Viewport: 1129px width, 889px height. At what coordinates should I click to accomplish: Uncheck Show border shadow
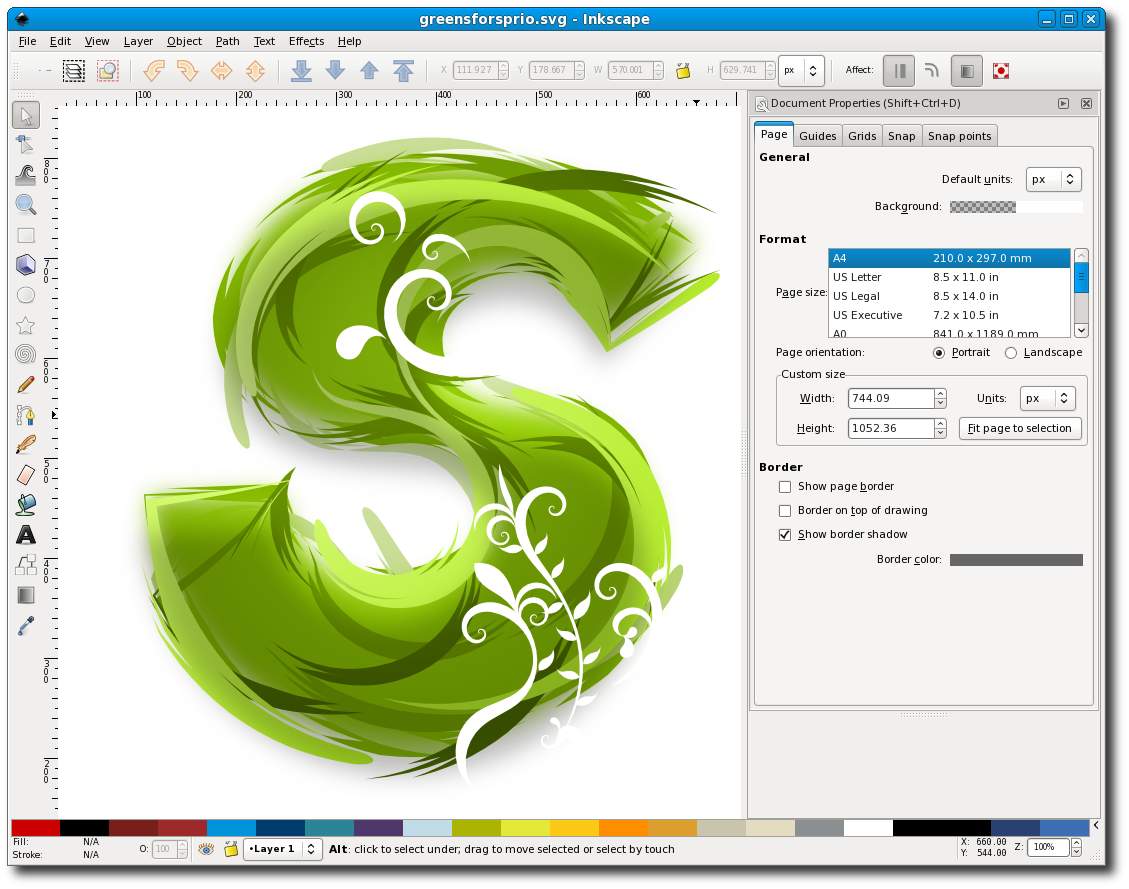click(785, 535)
